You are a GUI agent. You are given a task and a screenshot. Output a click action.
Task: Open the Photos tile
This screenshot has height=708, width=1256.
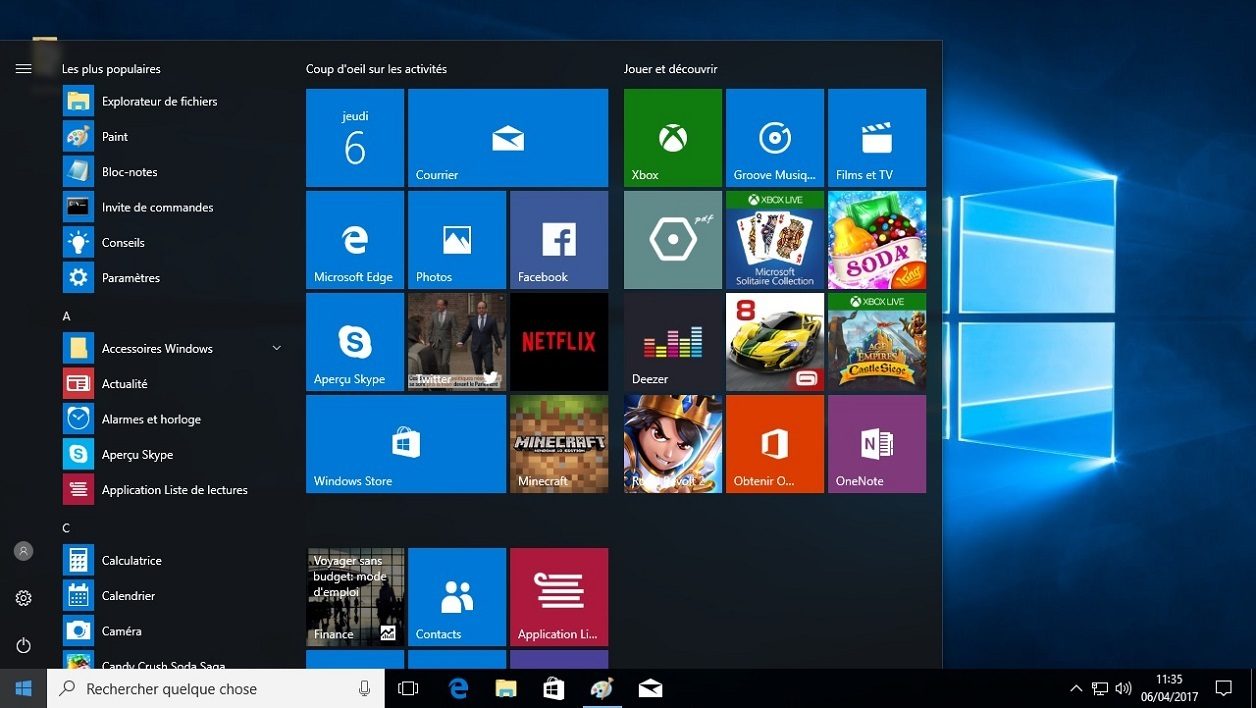(x=457, y=240)
